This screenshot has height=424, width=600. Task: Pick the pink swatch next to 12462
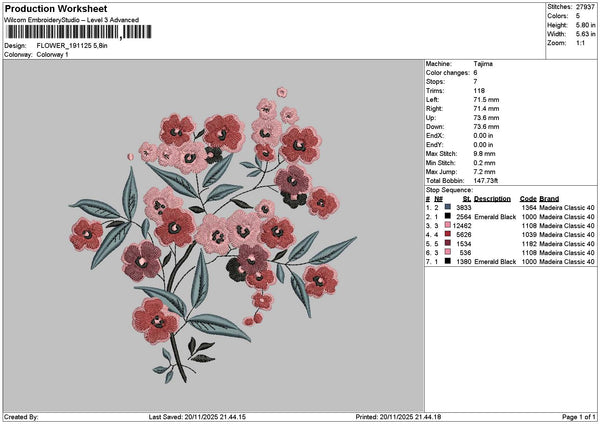[448, 225]
